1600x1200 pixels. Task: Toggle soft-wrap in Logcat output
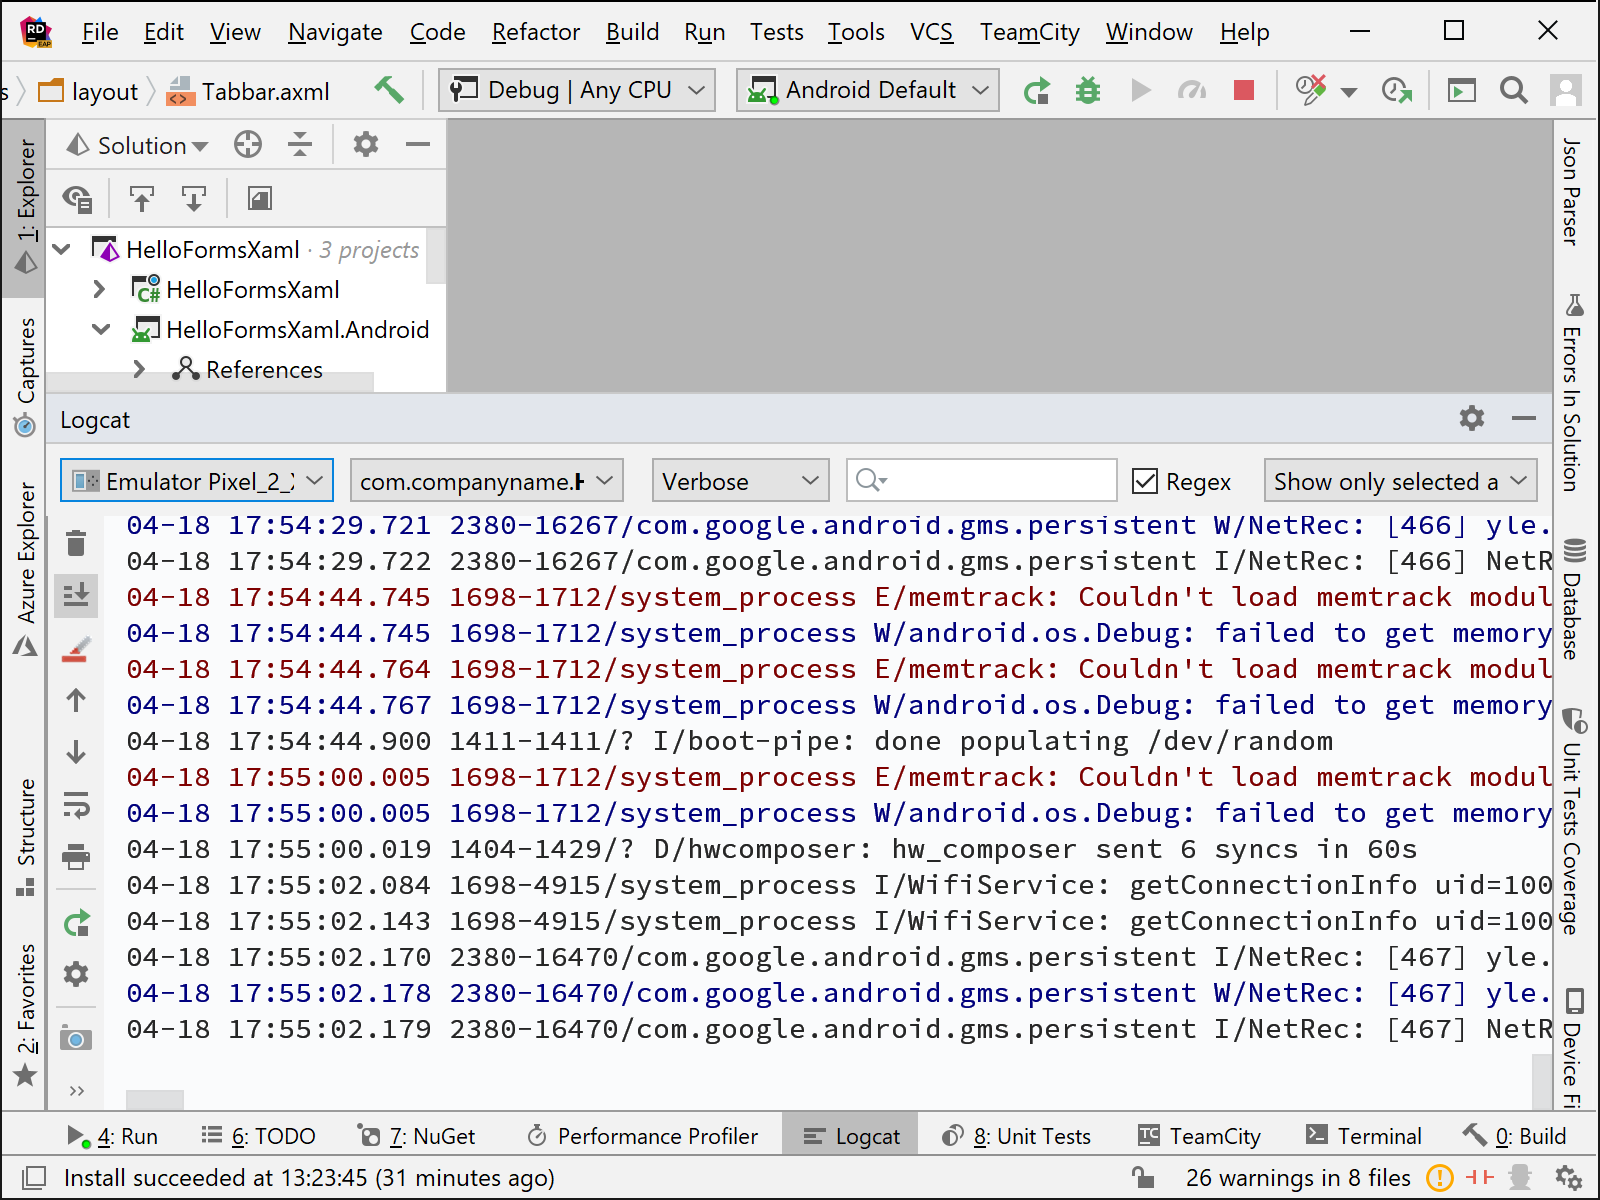click(x=76, y=805)
